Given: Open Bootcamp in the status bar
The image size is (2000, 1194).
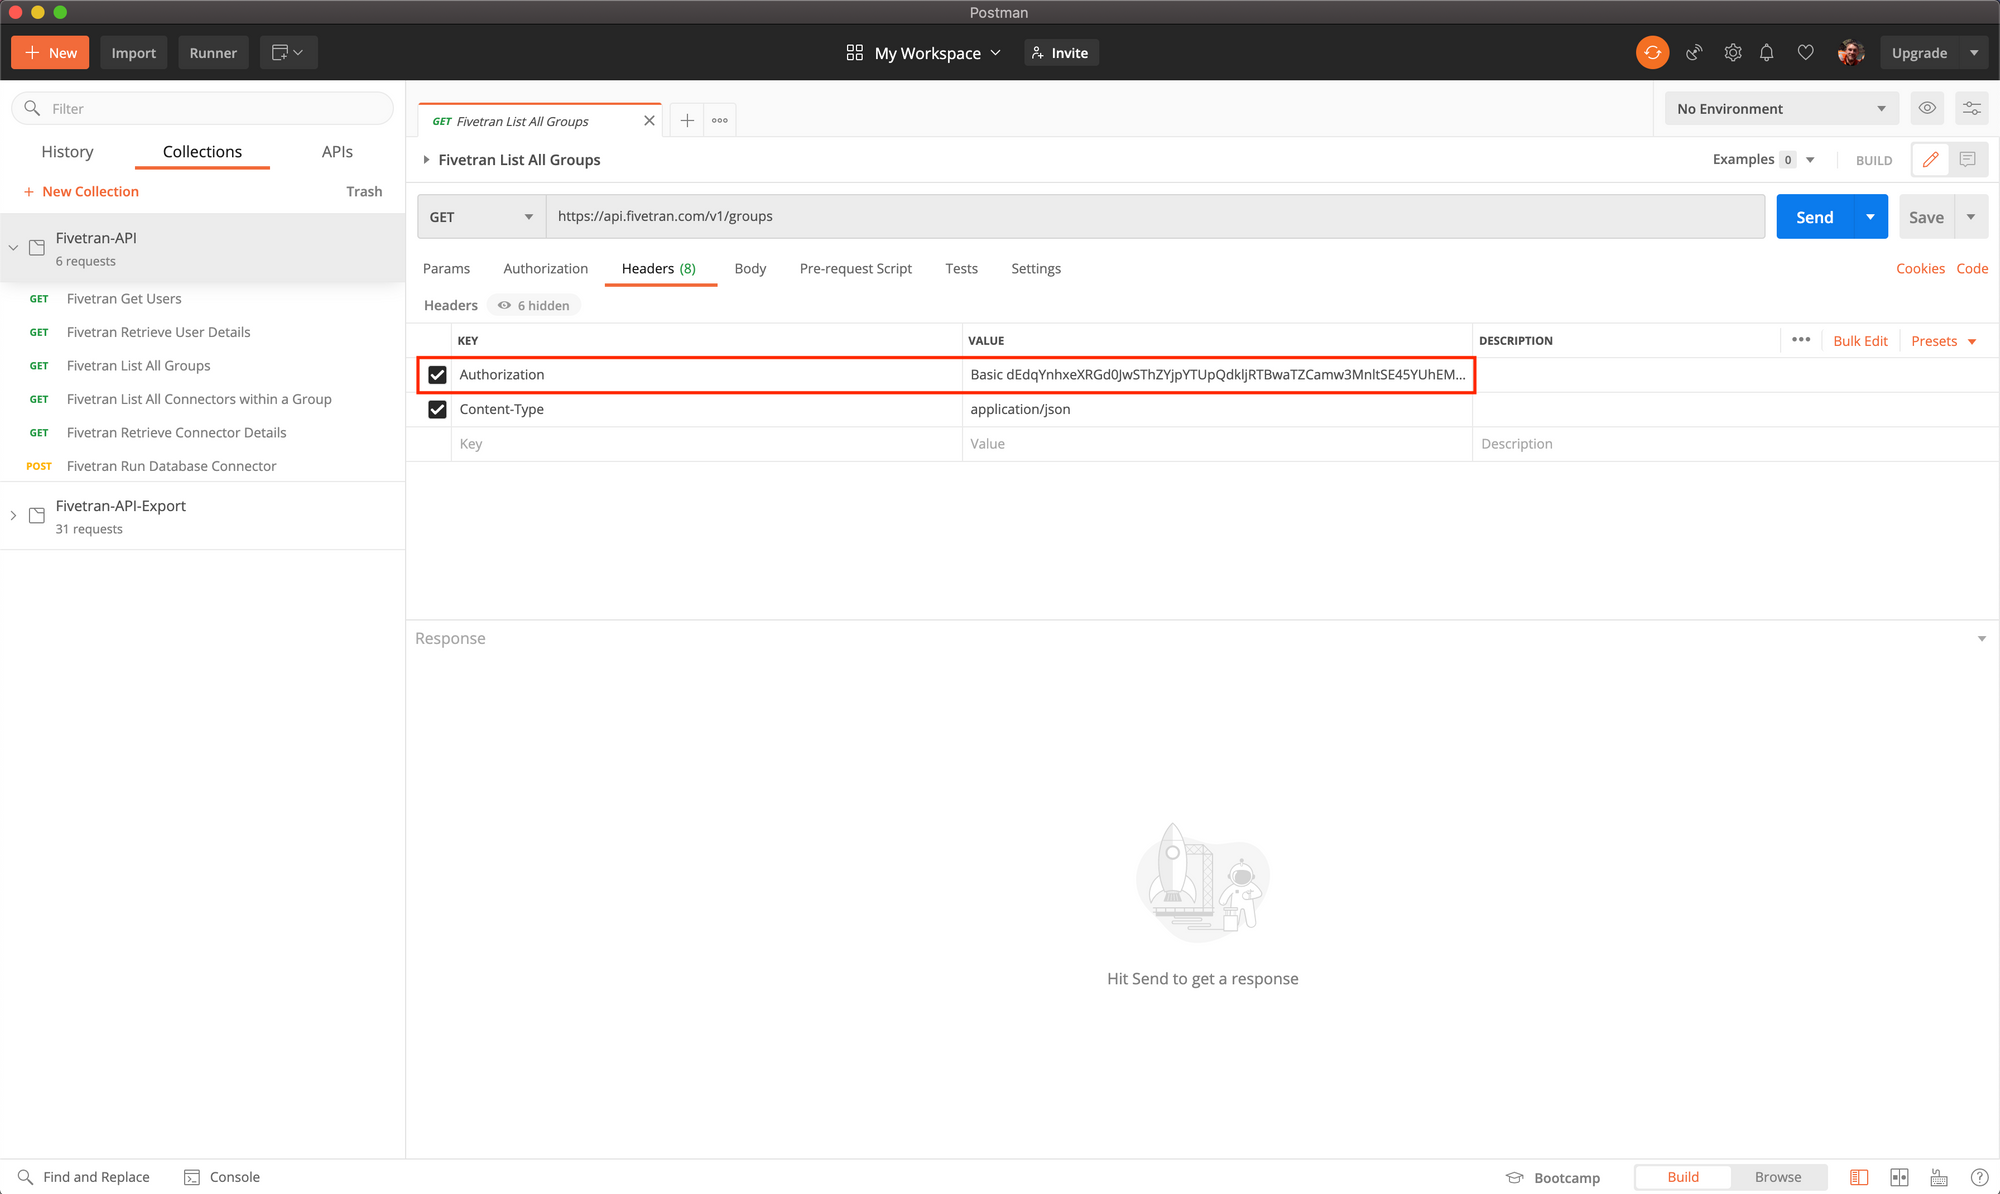Looking at the screenshot, I should tap(1553, 1178).
